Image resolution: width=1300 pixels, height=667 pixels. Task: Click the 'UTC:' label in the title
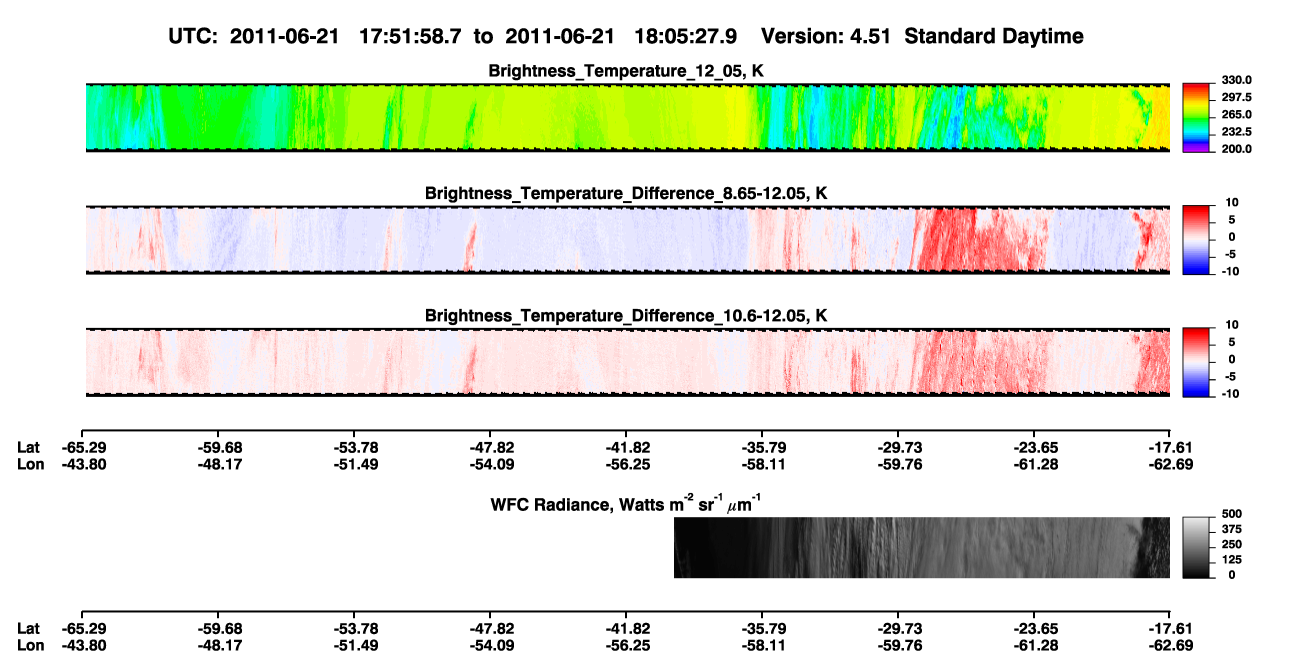(x=195, y=37)
